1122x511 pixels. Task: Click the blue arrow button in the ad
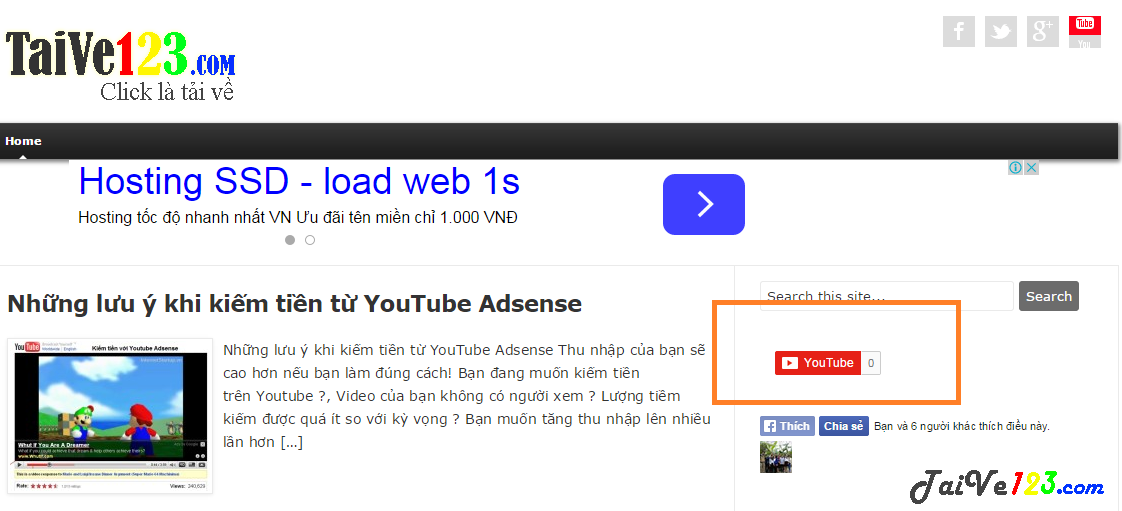pyautogui.click(x=703, y=205)
